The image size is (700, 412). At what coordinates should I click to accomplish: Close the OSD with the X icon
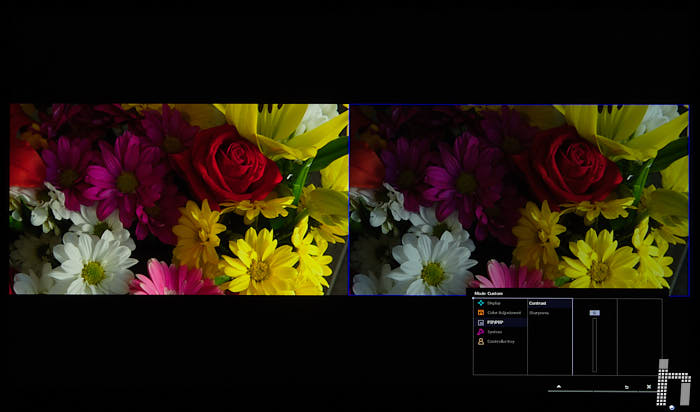point(649,387)
